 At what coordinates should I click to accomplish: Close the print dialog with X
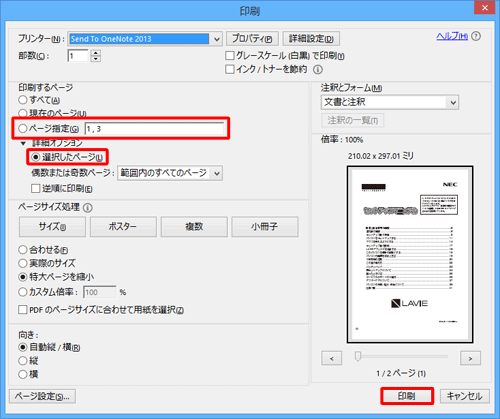click(x=485, y=8)
